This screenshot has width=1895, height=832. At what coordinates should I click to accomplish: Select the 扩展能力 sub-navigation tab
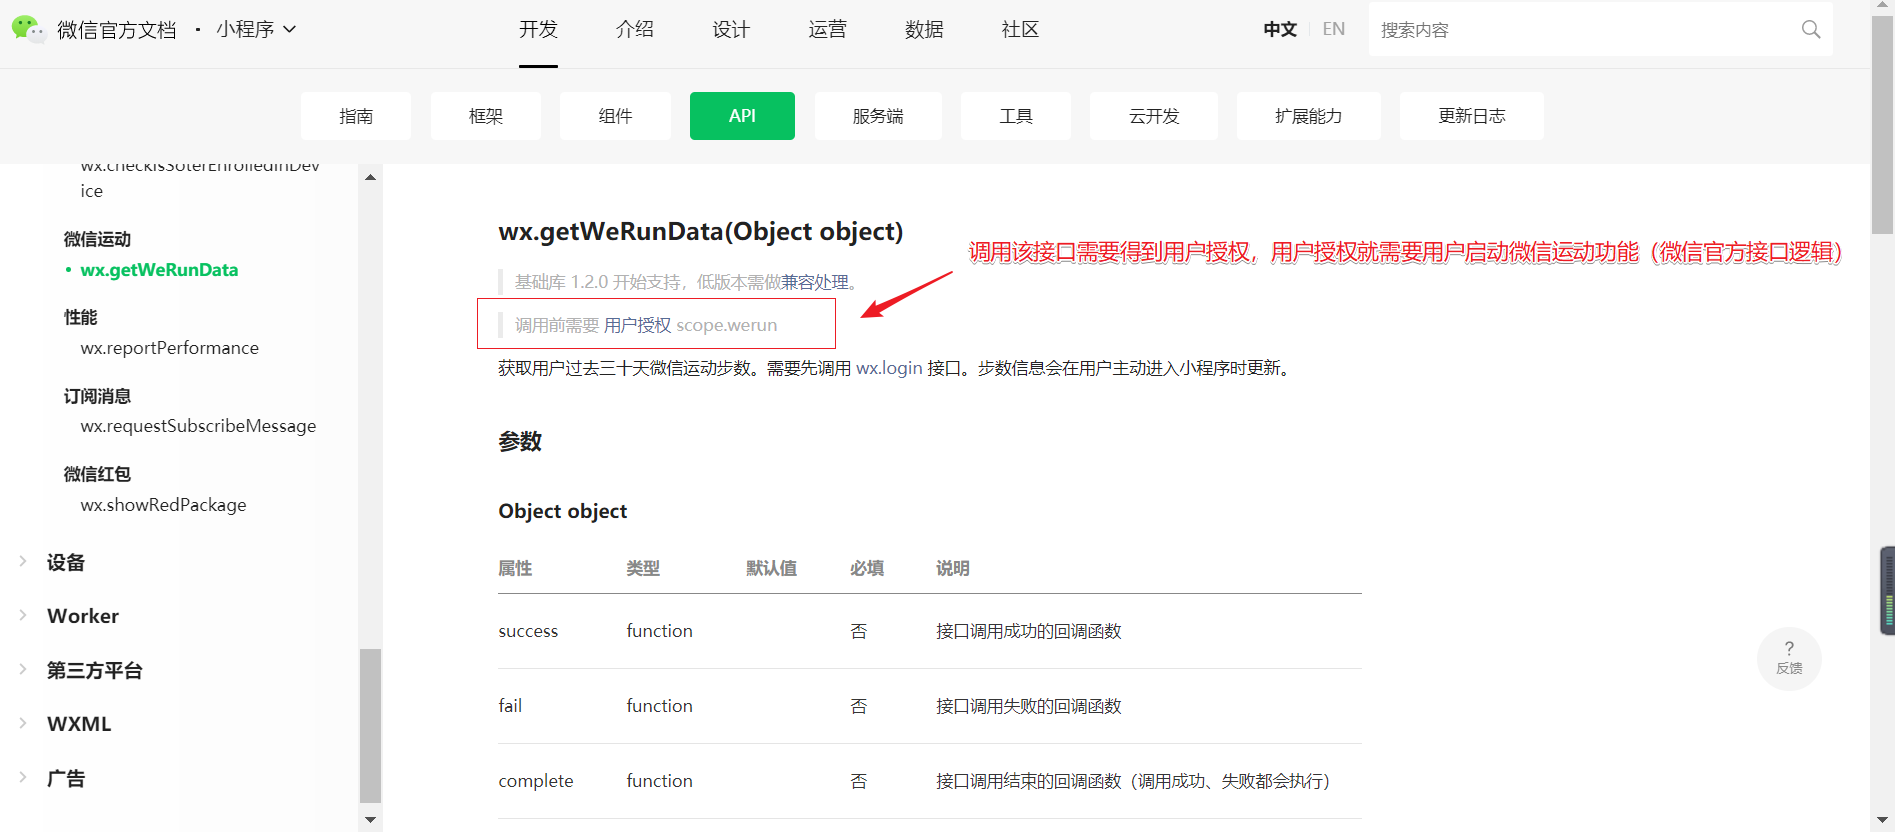coord(1309,116)
